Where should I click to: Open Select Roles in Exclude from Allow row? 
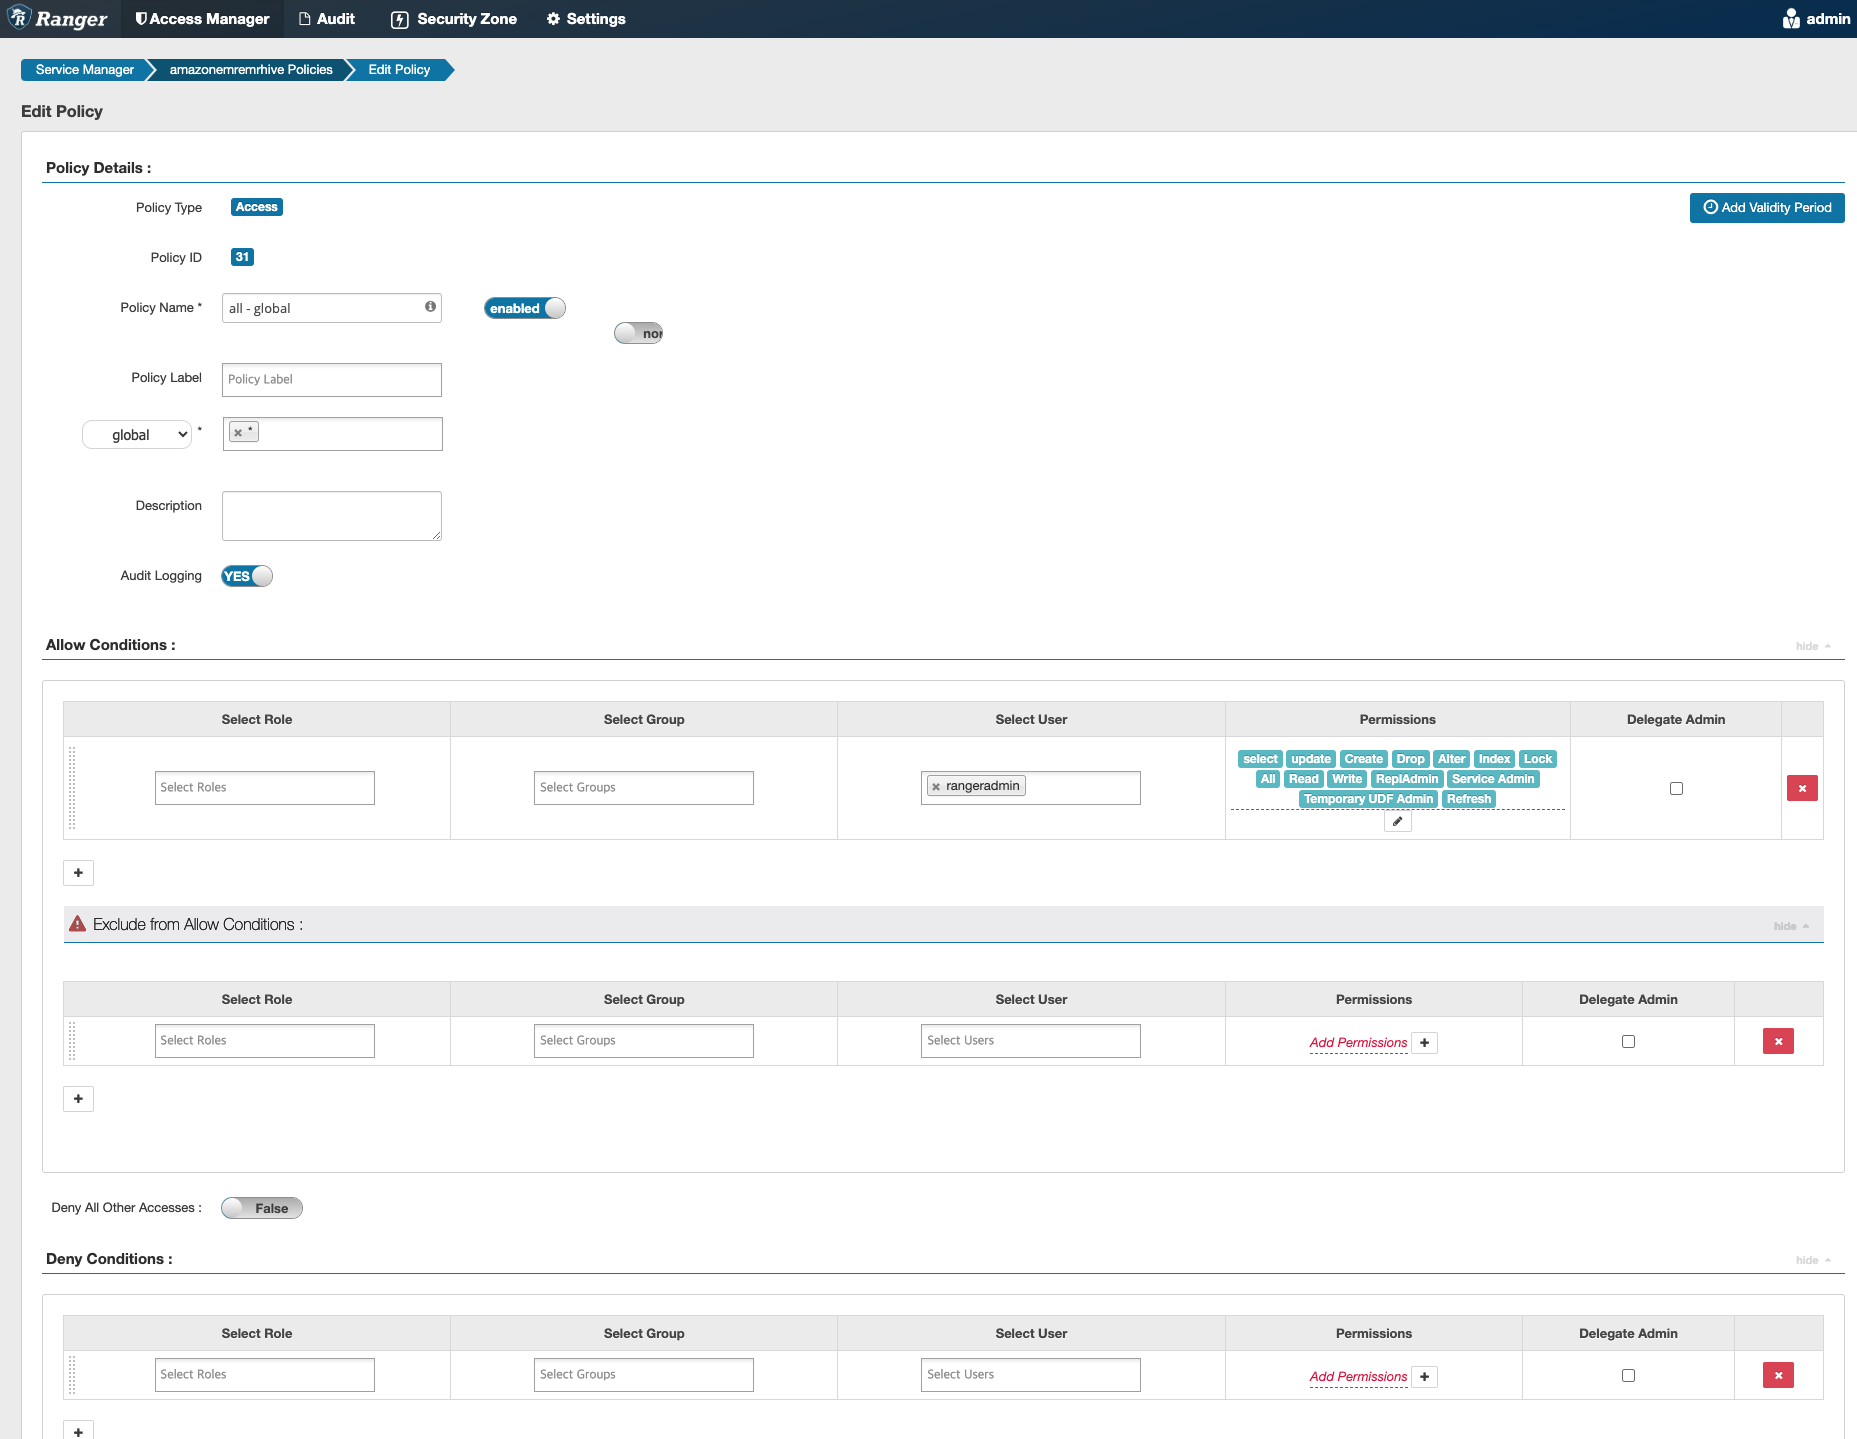(265, 1041)
